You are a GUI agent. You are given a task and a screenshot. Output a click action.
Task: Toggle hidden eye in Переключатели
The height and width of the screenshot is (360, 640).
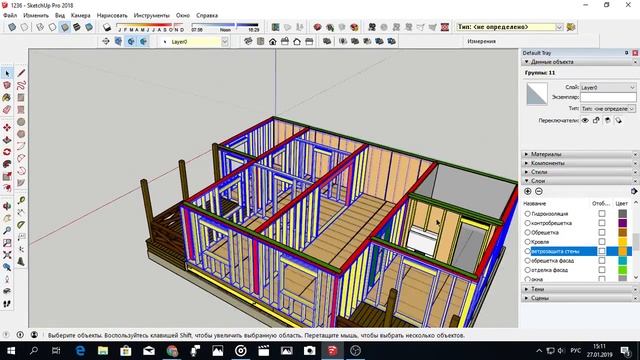coord(585,120)
